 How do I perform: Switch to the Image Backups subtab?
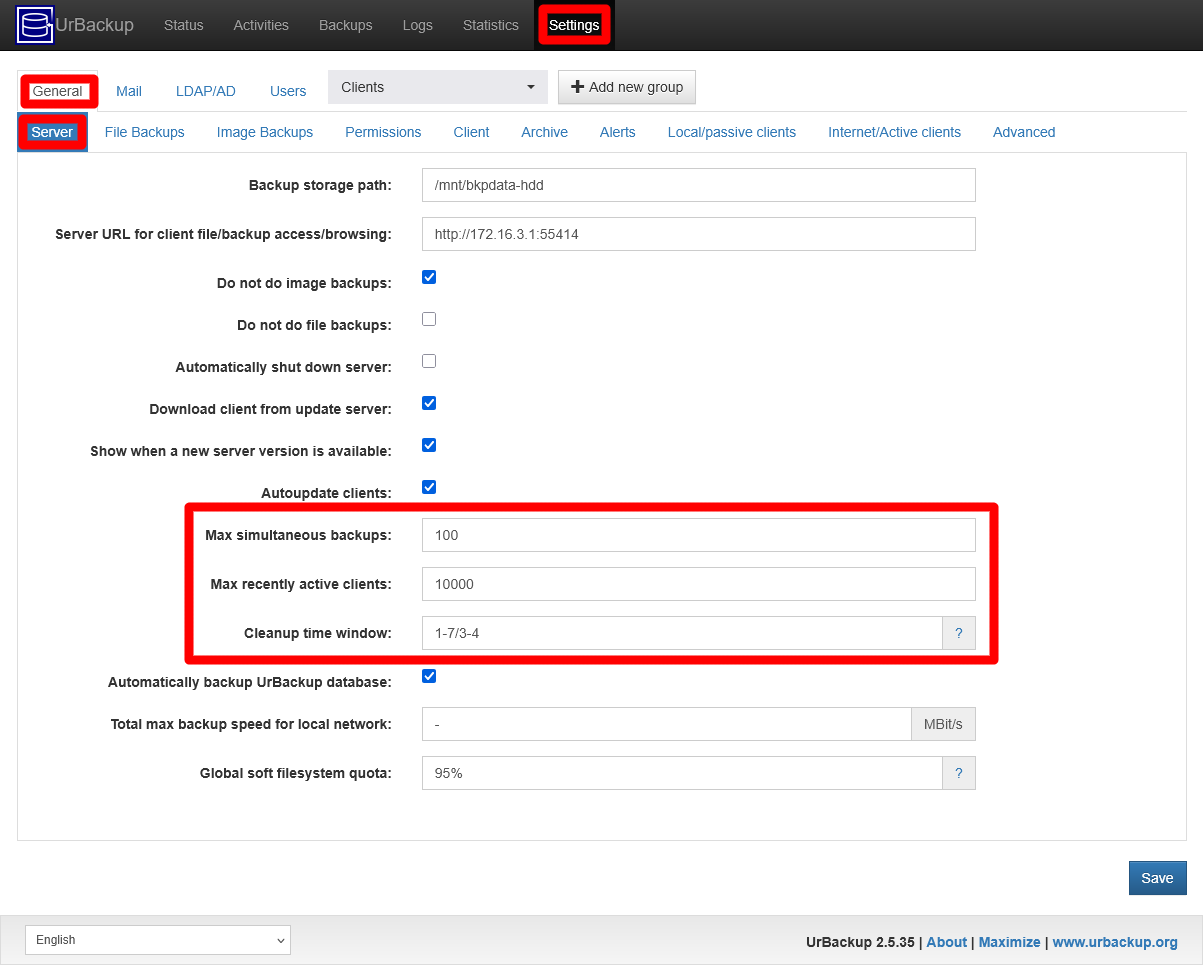pyautogui.click(x=264, y=132)
